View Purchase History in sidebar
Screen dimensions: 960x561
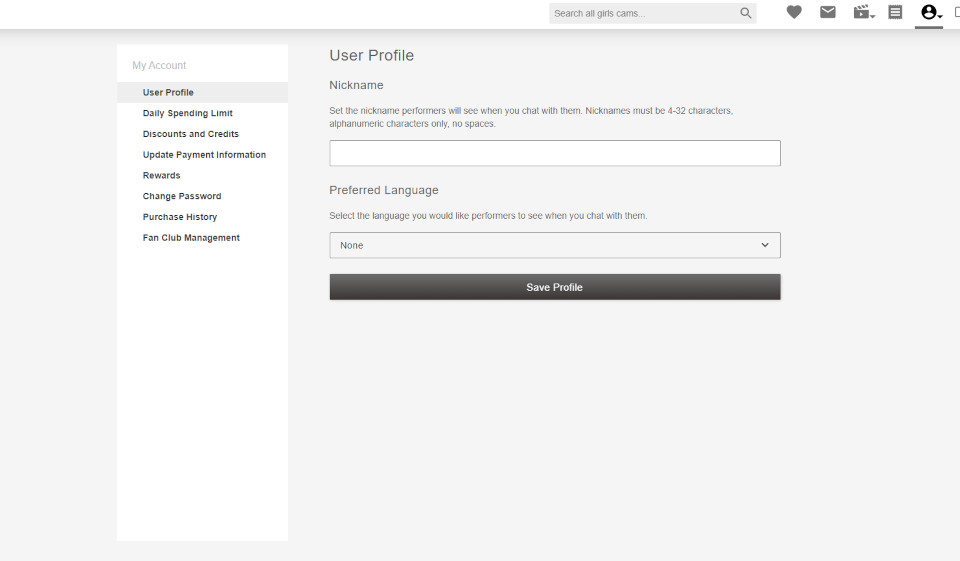pos(180,217)
